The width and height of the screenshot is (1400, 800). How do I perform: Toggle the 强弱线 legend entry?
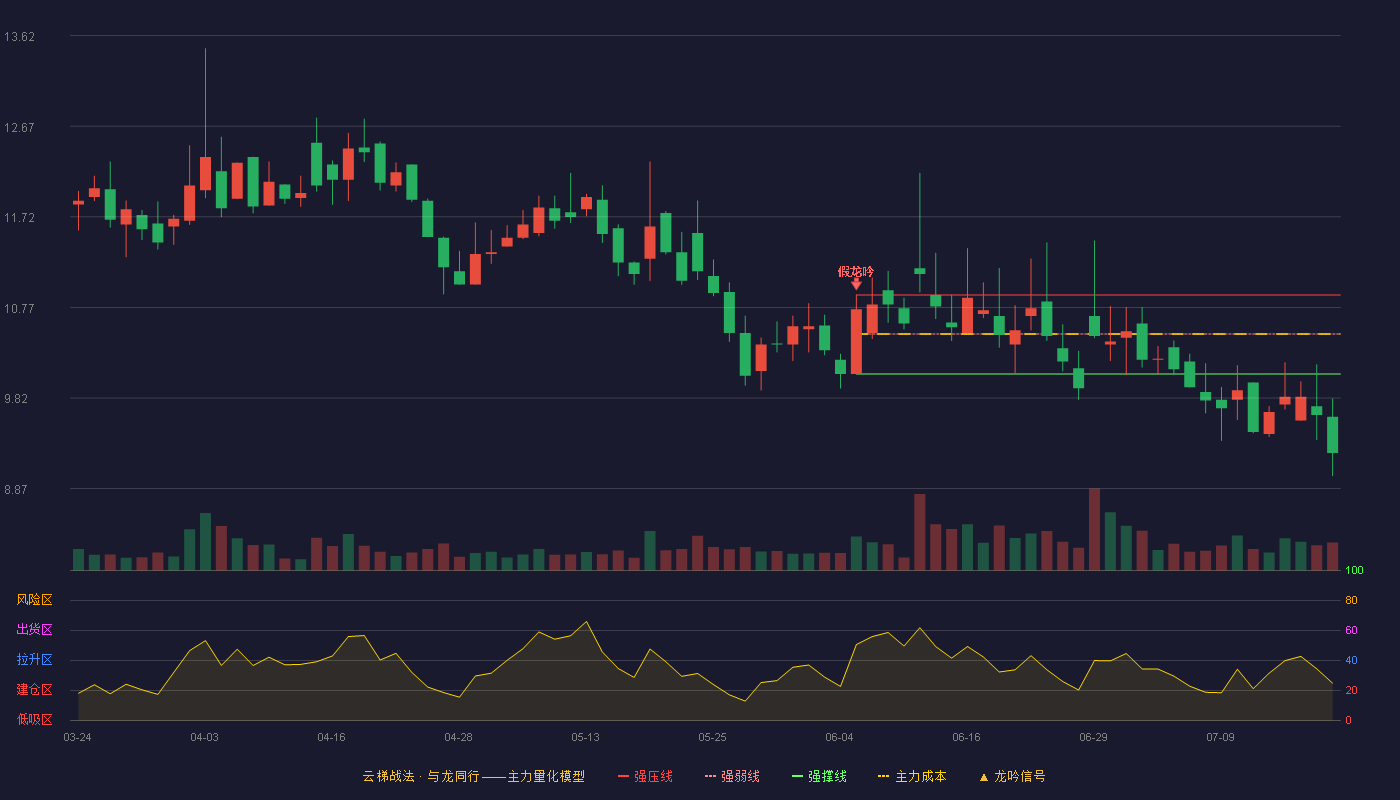point(732,776)
